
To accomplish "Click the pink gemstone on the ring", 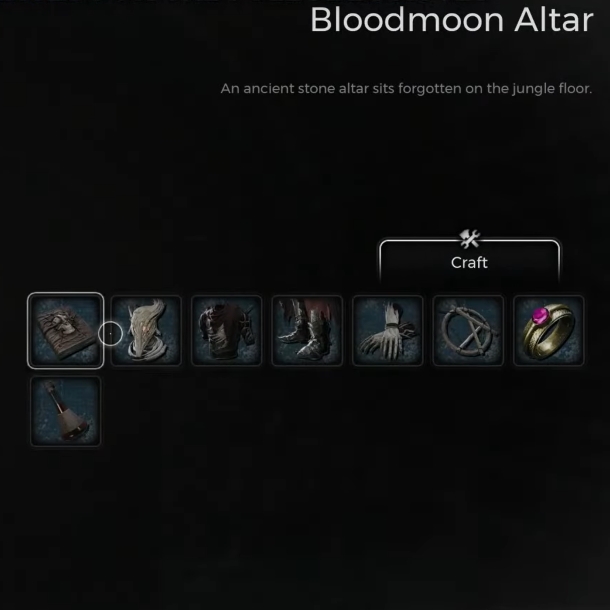I will (540, 314).
